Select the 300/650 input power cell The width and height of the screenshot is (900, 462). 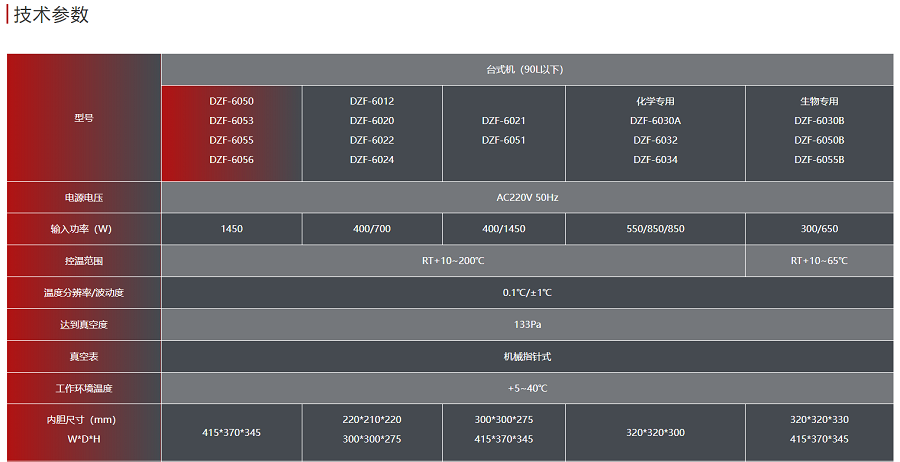tap(819, 229)
